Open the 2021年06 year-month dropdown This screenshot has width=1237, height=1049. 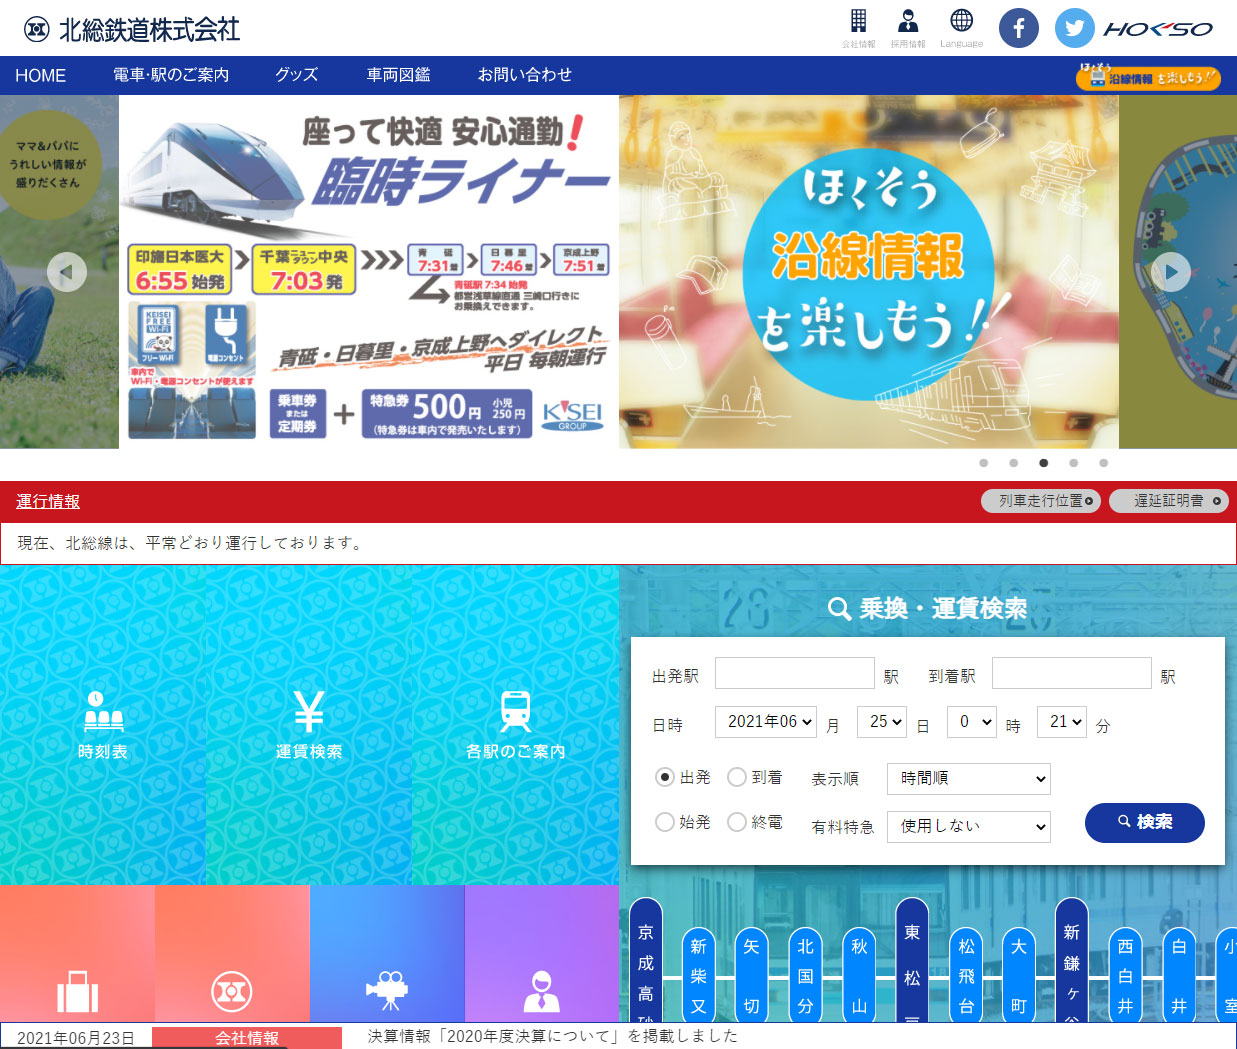coord(766,722)
